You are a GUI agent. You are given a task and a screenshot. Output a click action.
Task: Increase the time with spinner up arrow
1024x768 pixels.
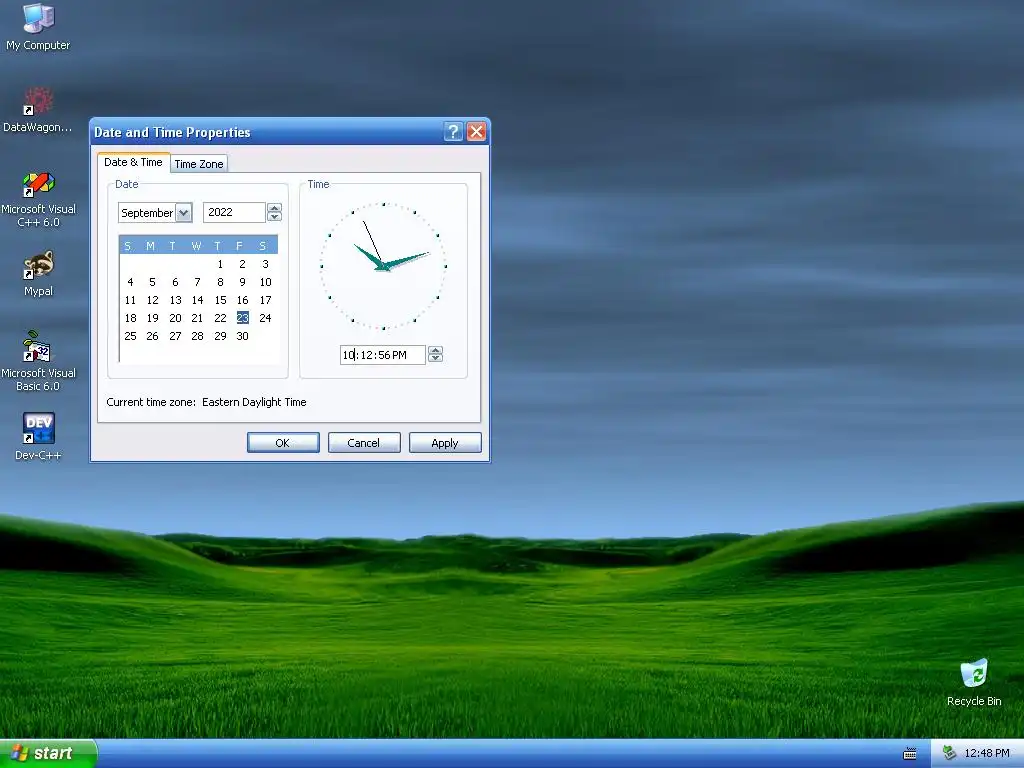coord(436,350)
